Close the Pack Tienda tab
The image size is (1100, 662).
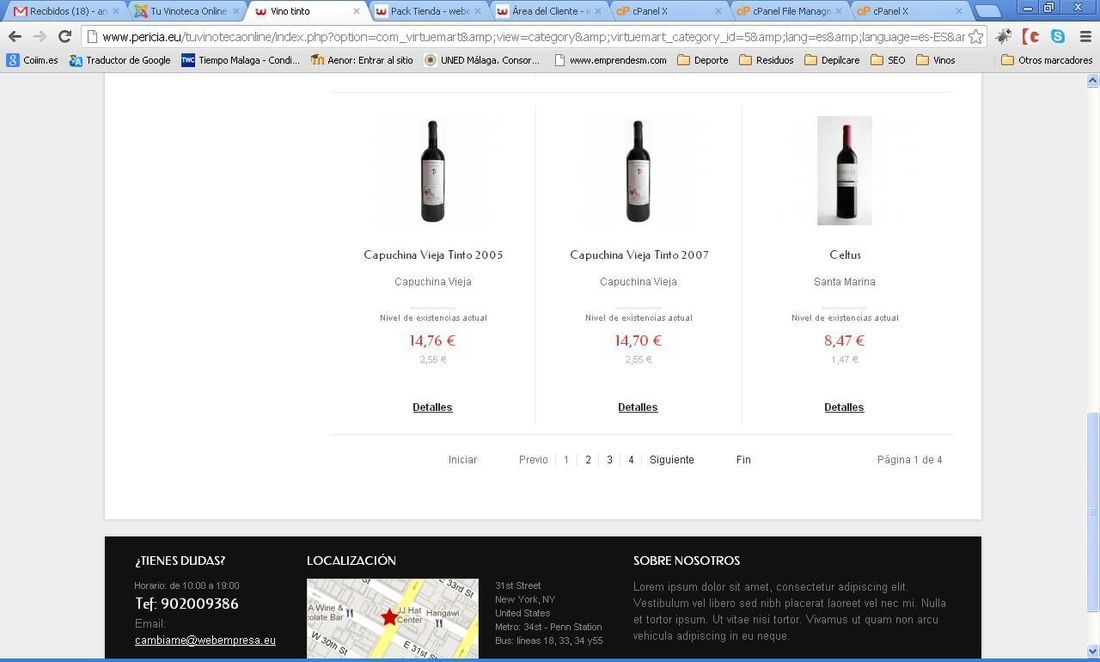tap(478, 11)
